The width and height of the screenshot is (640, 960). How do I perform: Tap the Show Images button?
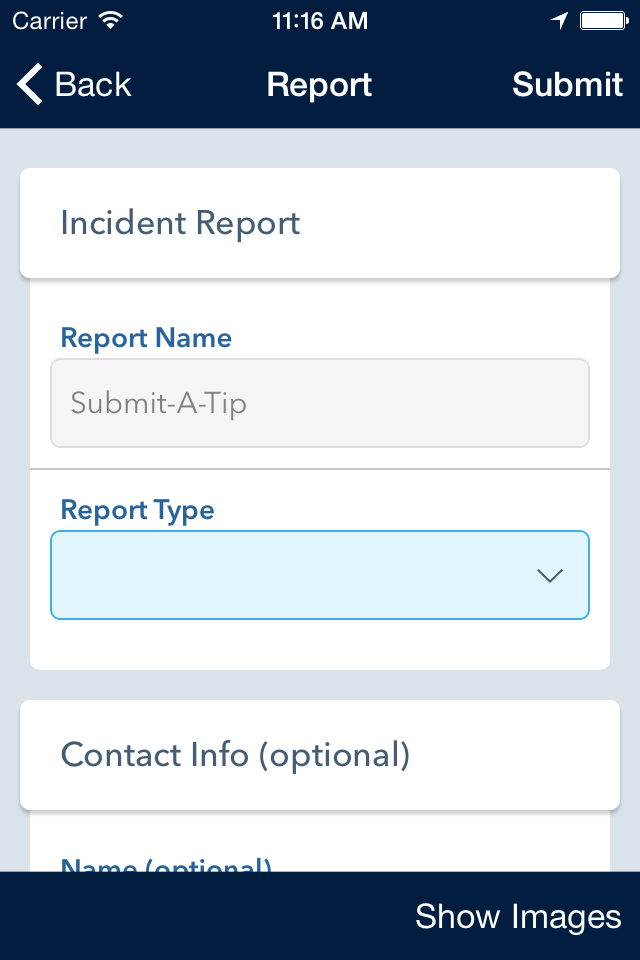click(x=518, y=917)
